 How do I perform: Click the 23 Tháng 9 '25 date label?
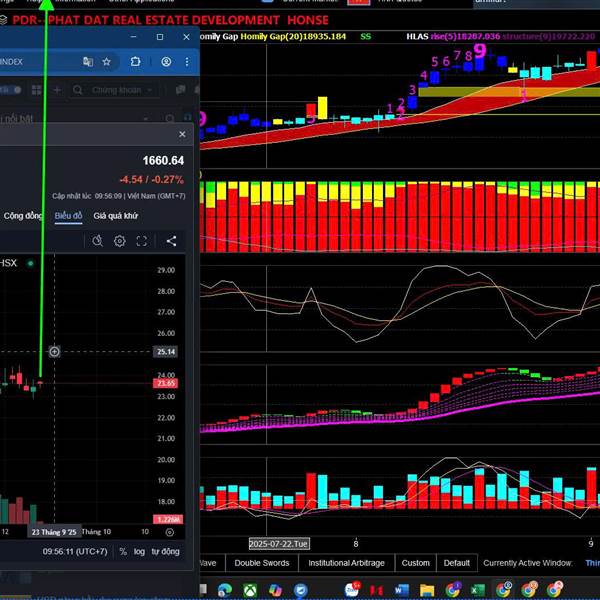click(x=54, y=532)
